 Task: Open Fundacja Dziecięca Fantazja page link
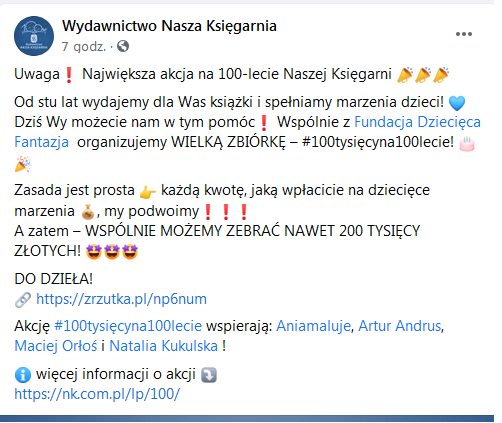pyautogui.click(x=247, y=132)
